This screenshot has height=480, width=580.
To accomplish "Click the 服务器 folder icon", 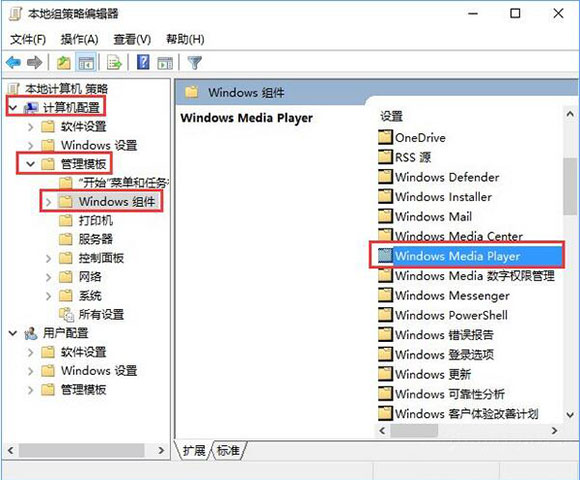I will (65, 239).
